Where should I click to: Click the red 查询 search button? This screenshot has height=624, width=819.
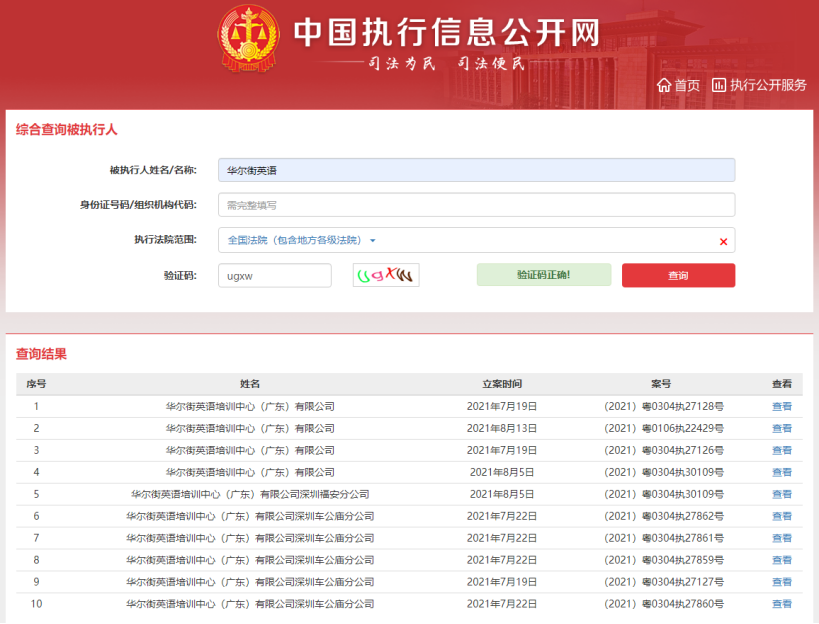678,275
